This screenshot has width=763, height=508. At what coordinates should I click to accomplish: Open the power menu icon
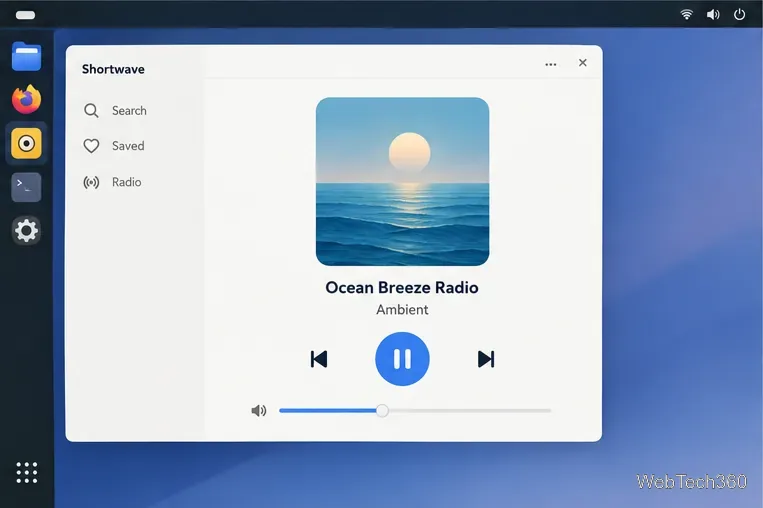(739, 14)
